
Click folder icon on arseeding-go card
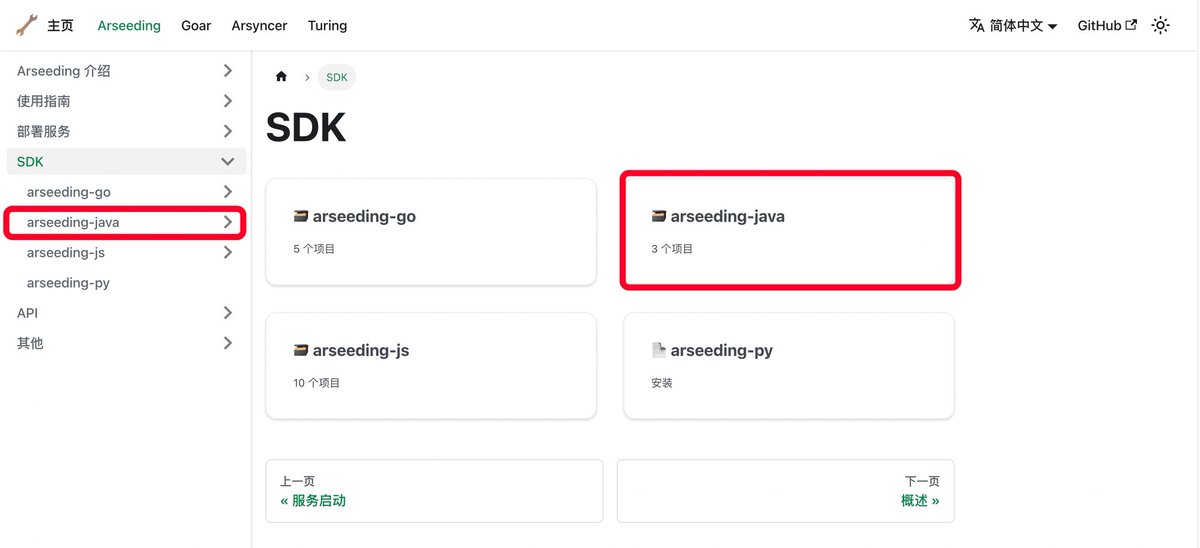(x=300, y=216)
